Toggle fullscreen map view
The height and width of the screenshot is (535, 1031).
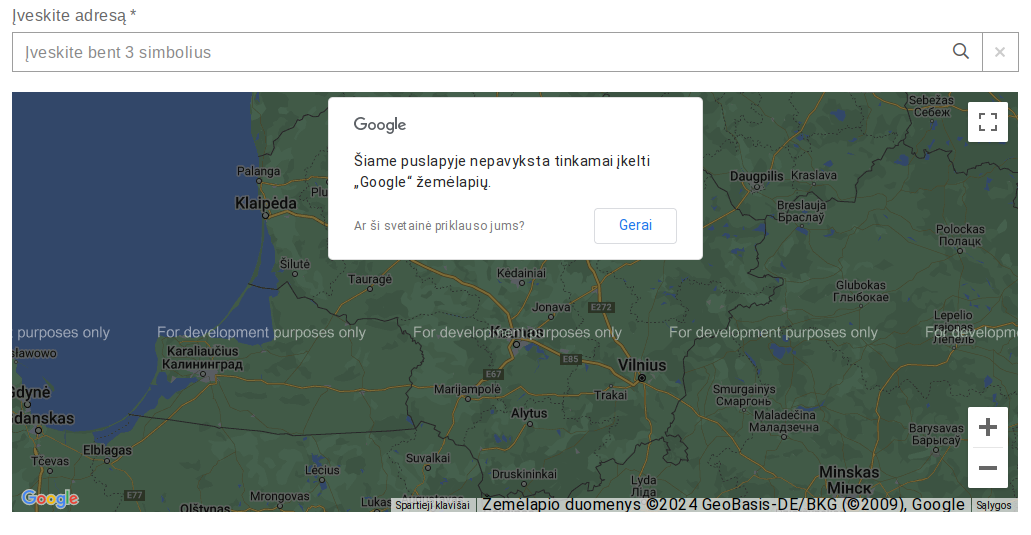coord(988,122)
